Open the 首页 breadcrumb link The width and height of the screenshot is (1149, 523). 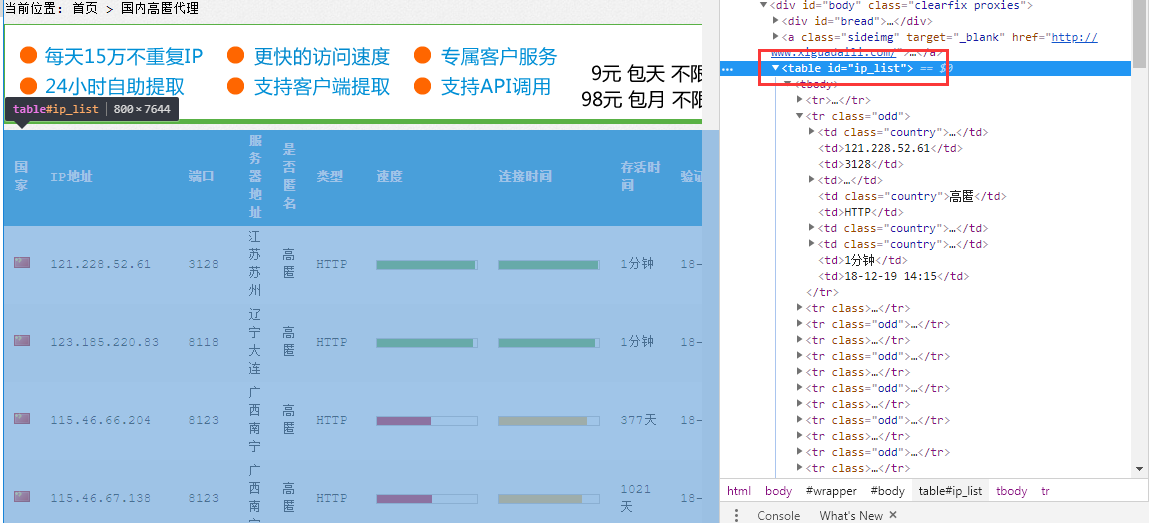coord(85,9)
